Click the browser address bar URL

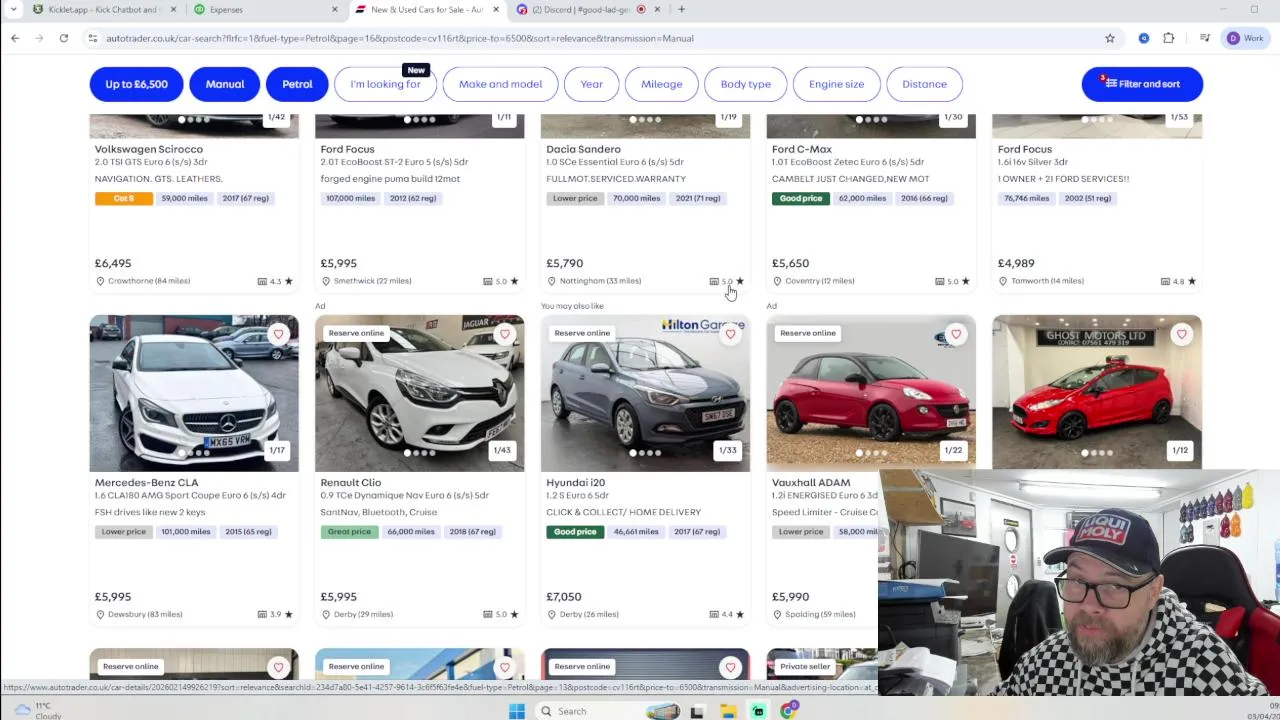point(400,38)
